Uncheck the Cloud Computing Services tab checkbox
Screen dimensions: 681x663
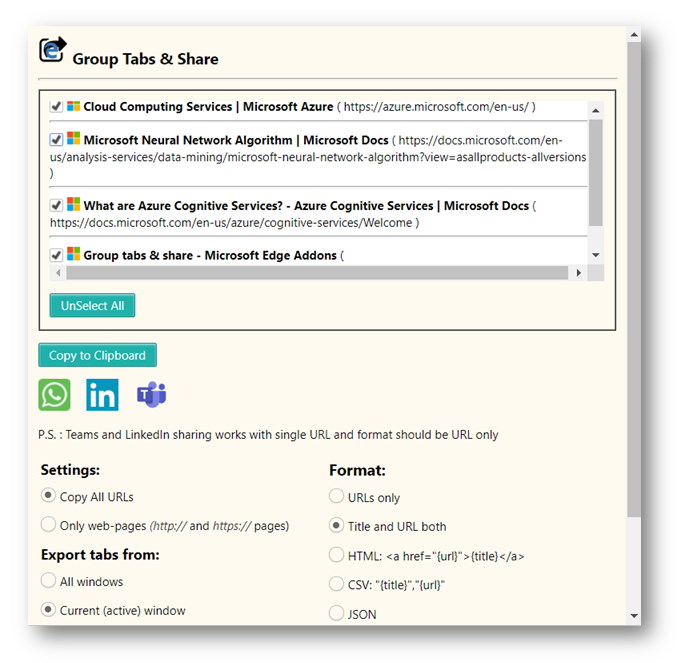pyautogui.click(x=56, y=106)
